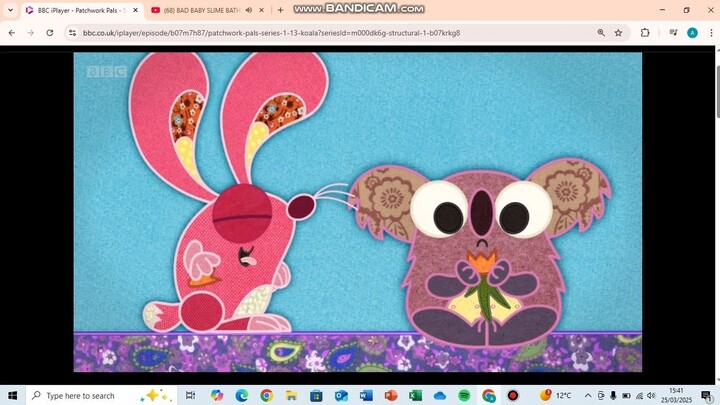Viewport: 720px width, 405px height.
Task: Expand hidden system tray icons
Action: pyautogui.click(x=588, y=395)
